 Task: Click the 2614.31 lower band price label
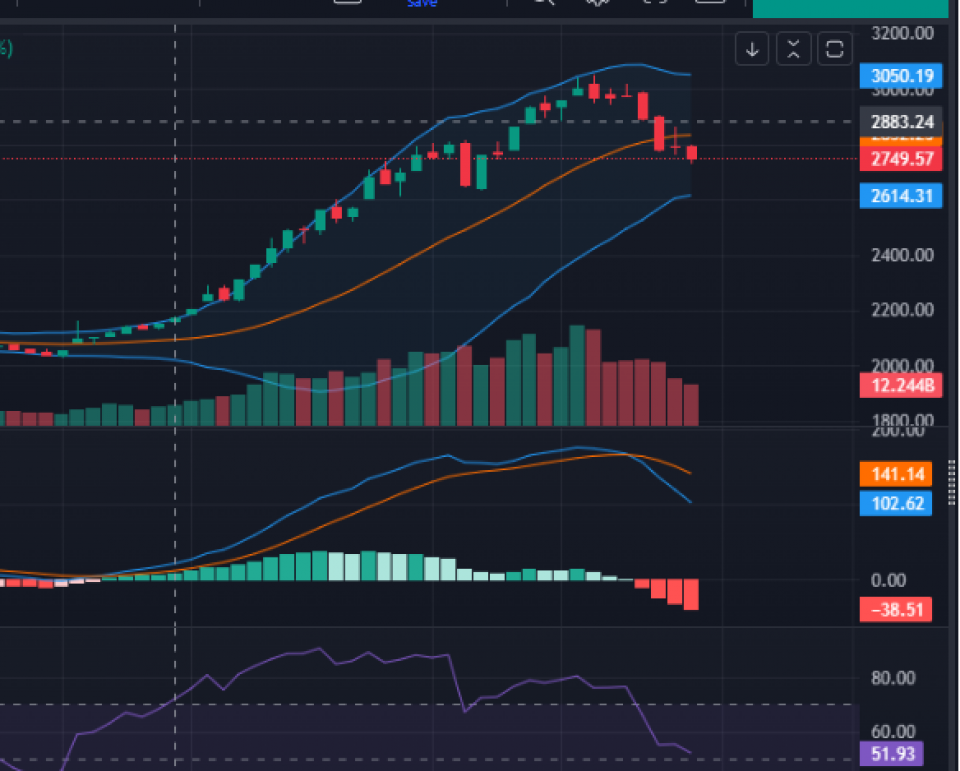[902, 196]
